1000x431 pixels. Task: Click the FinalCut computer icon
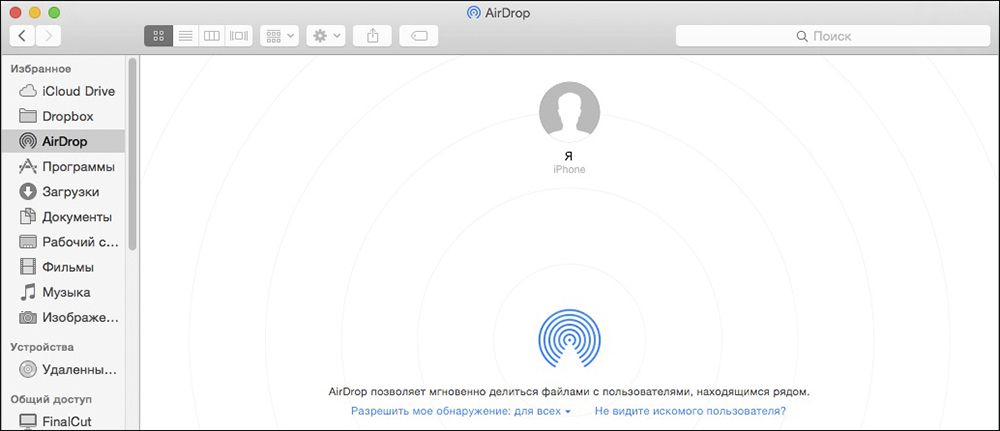tap(28, 421)
